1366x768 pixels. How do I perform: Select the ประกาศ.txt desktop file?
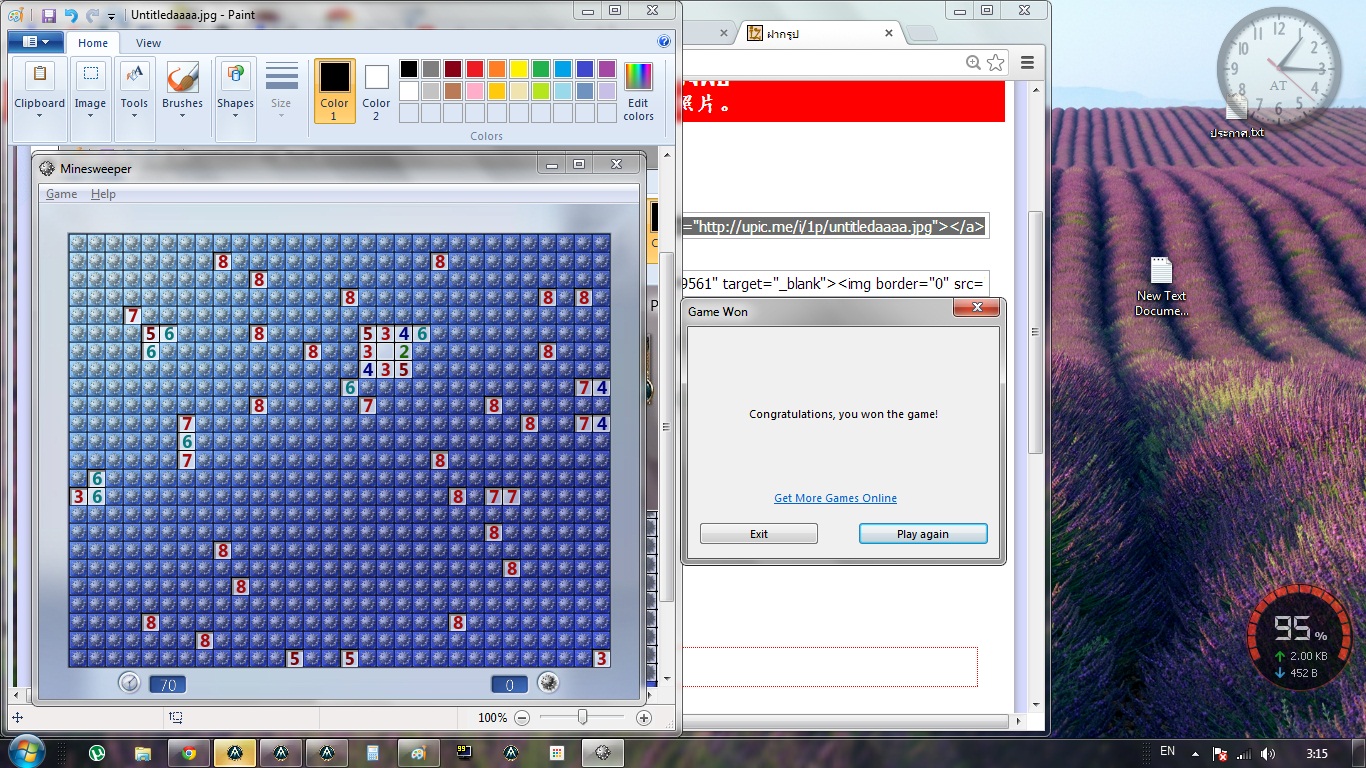click(x=1237, y=117)
